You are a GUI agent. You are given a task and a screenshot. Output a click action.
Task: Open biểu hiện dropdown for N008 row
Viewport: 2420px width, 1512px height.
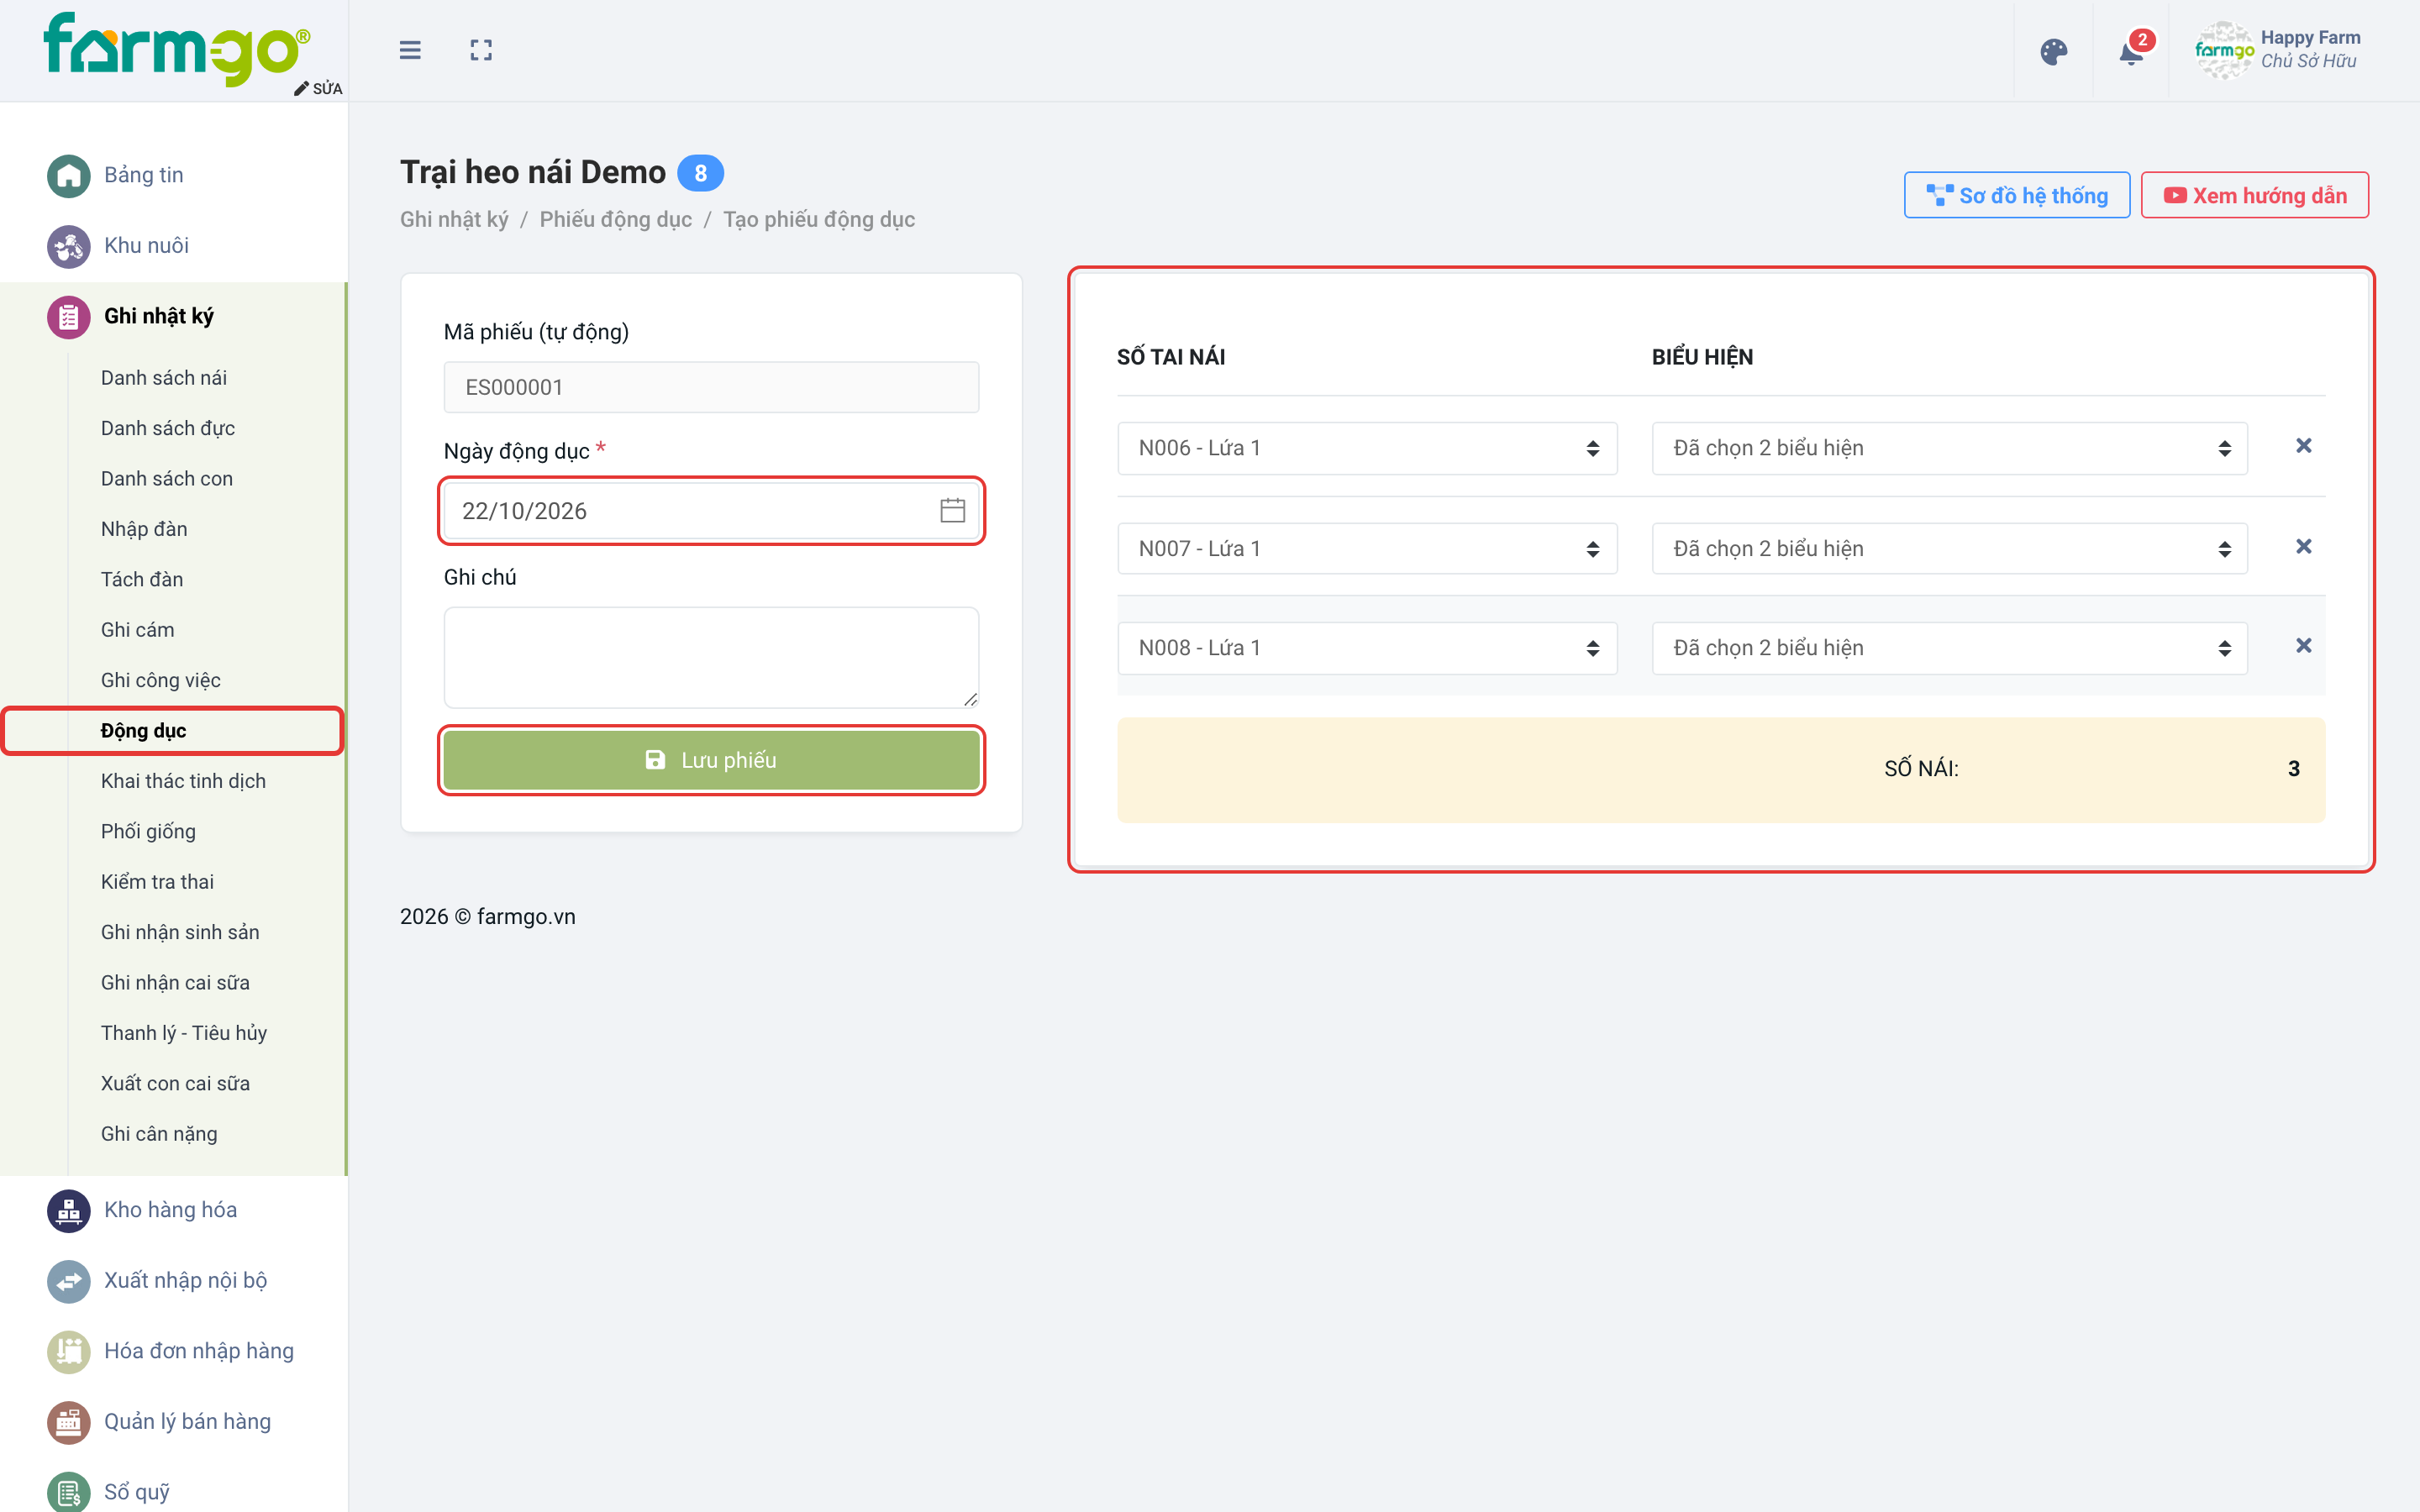(x=1949, y=648)
